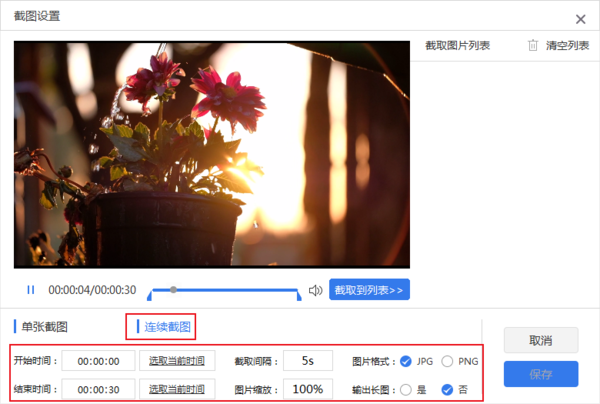
Task: Mute the video volume speaker icon
Action: point(315,290)
